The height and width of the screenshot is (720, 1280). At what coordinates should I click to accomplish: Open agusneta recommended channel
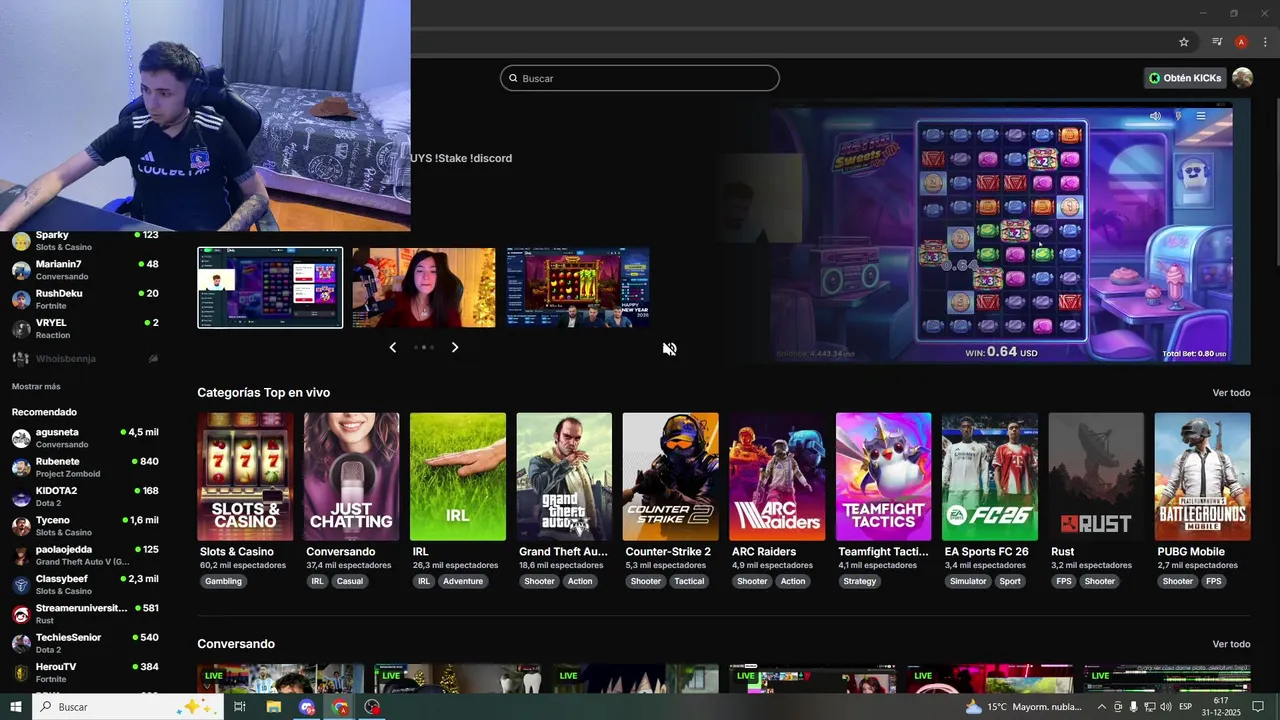point(85,438)
